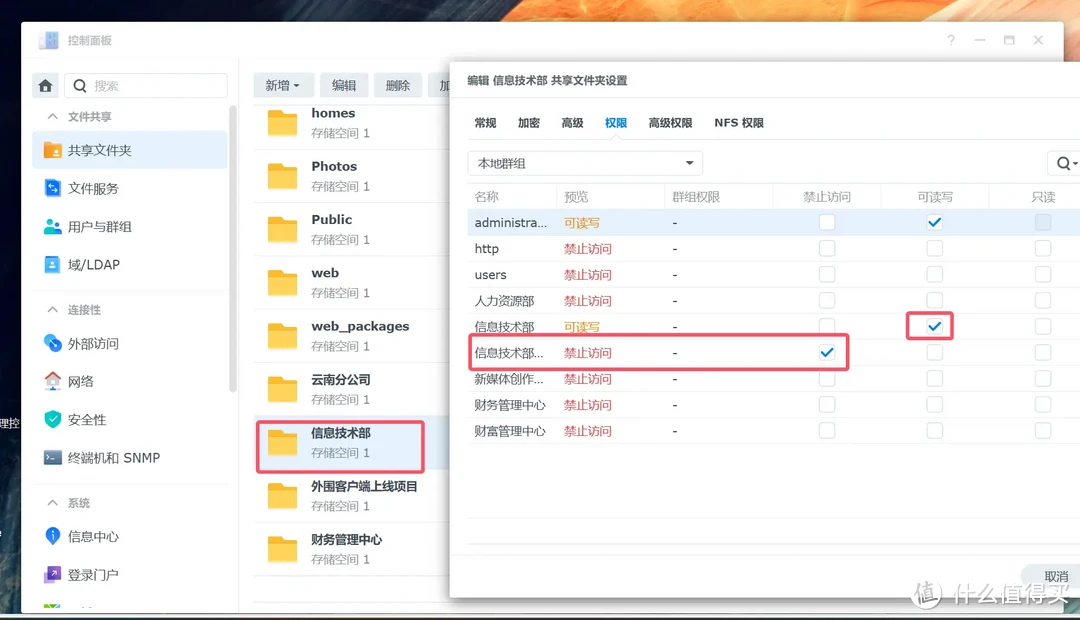The image size is (1080, 620).
Task: Click the 删除 button in the toolbar
Action: point(397,85)
